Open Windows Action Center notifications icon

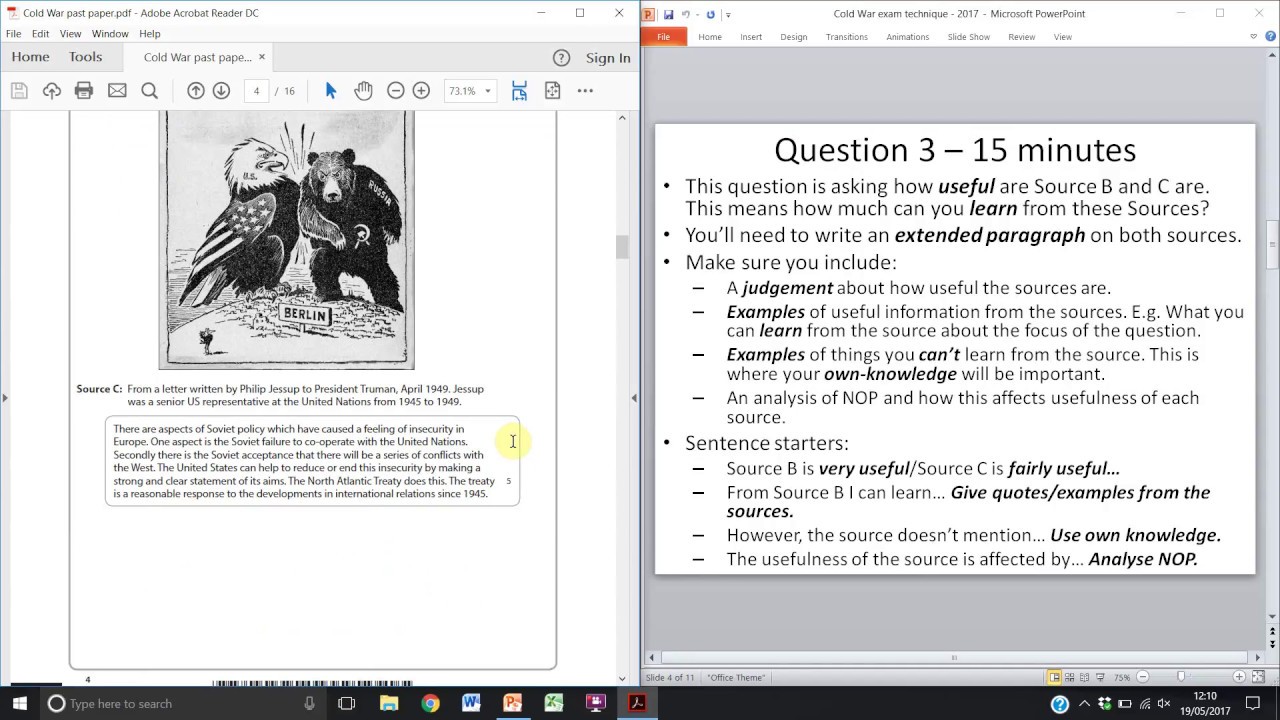(1253, 704)
